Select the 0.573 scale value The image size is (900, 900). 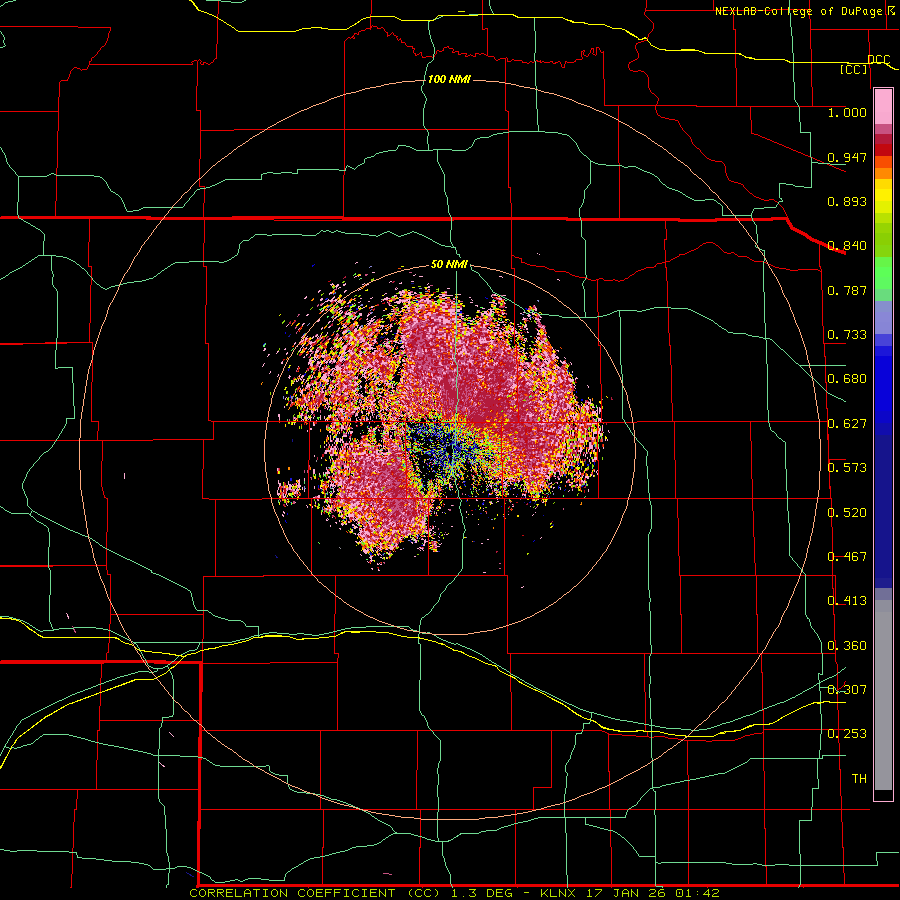[847, 468]
